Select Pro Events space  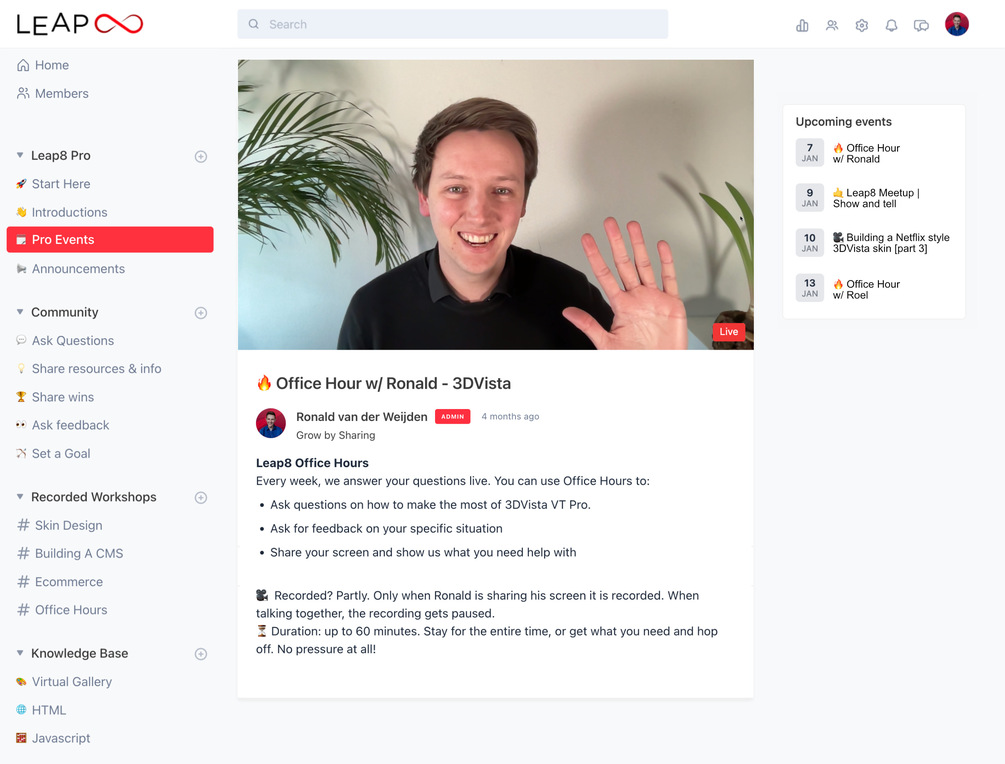click(110, 240)
